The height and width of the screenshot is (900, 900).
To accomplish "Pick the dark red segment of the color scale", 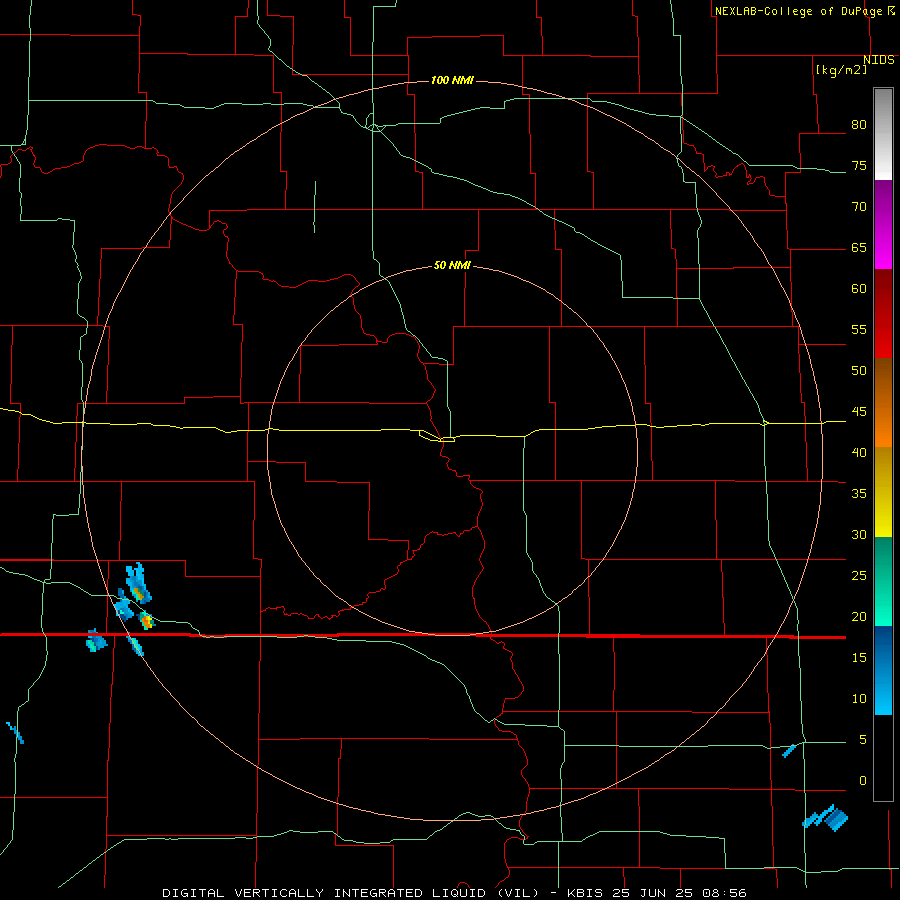I will click(883, 313).
